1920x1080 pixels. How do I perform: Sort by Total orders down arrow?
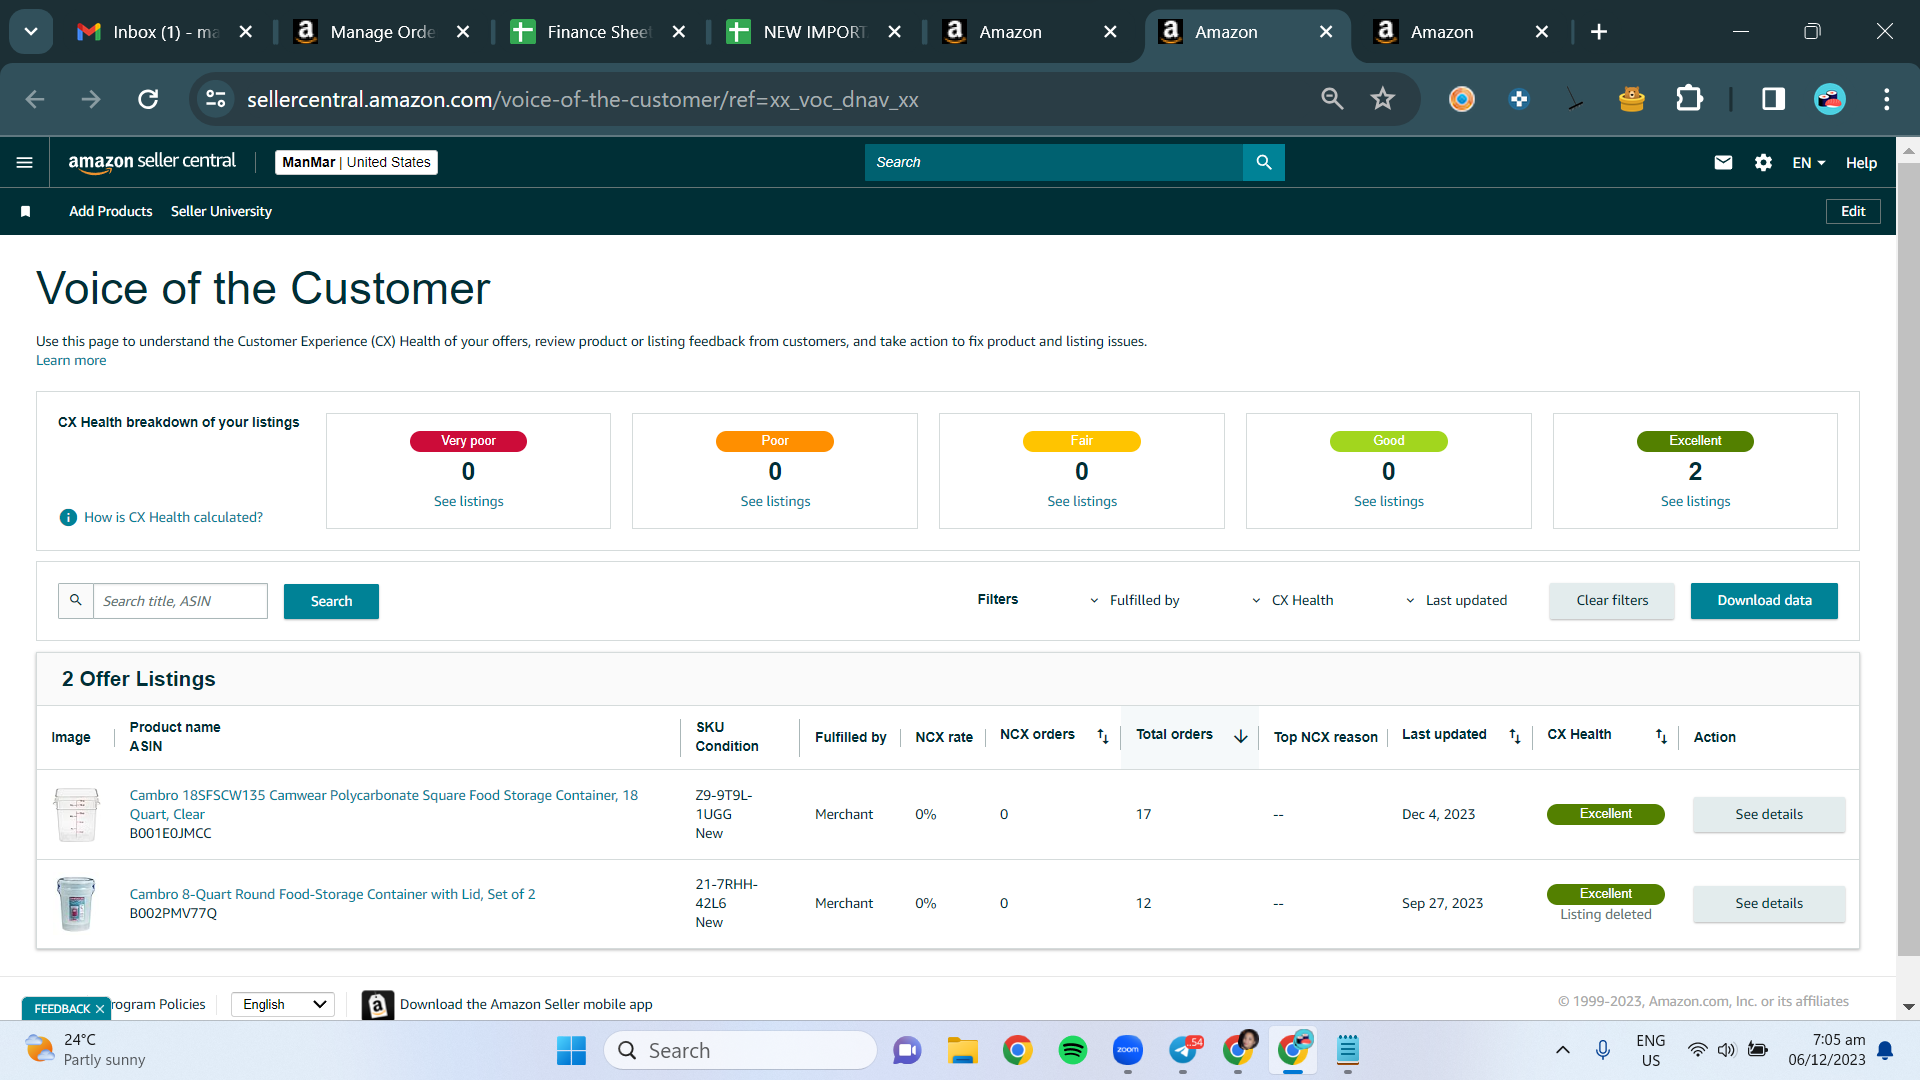tap(1241, 736)
